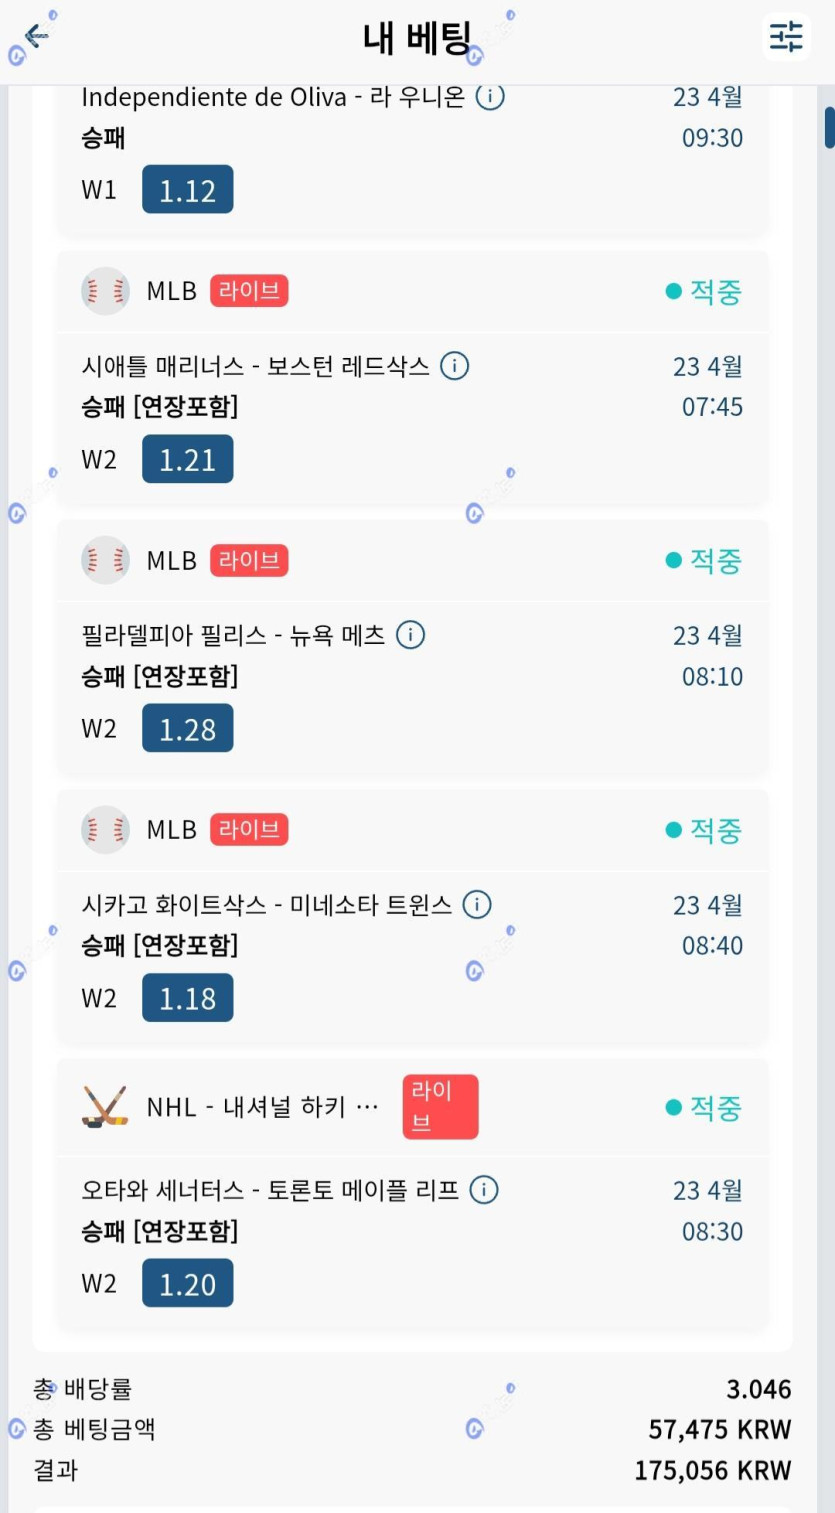Viewport: 835px width, 1513px height.
Task: Tap the 1.18 odds box
Action: click(x=187, y=998)
